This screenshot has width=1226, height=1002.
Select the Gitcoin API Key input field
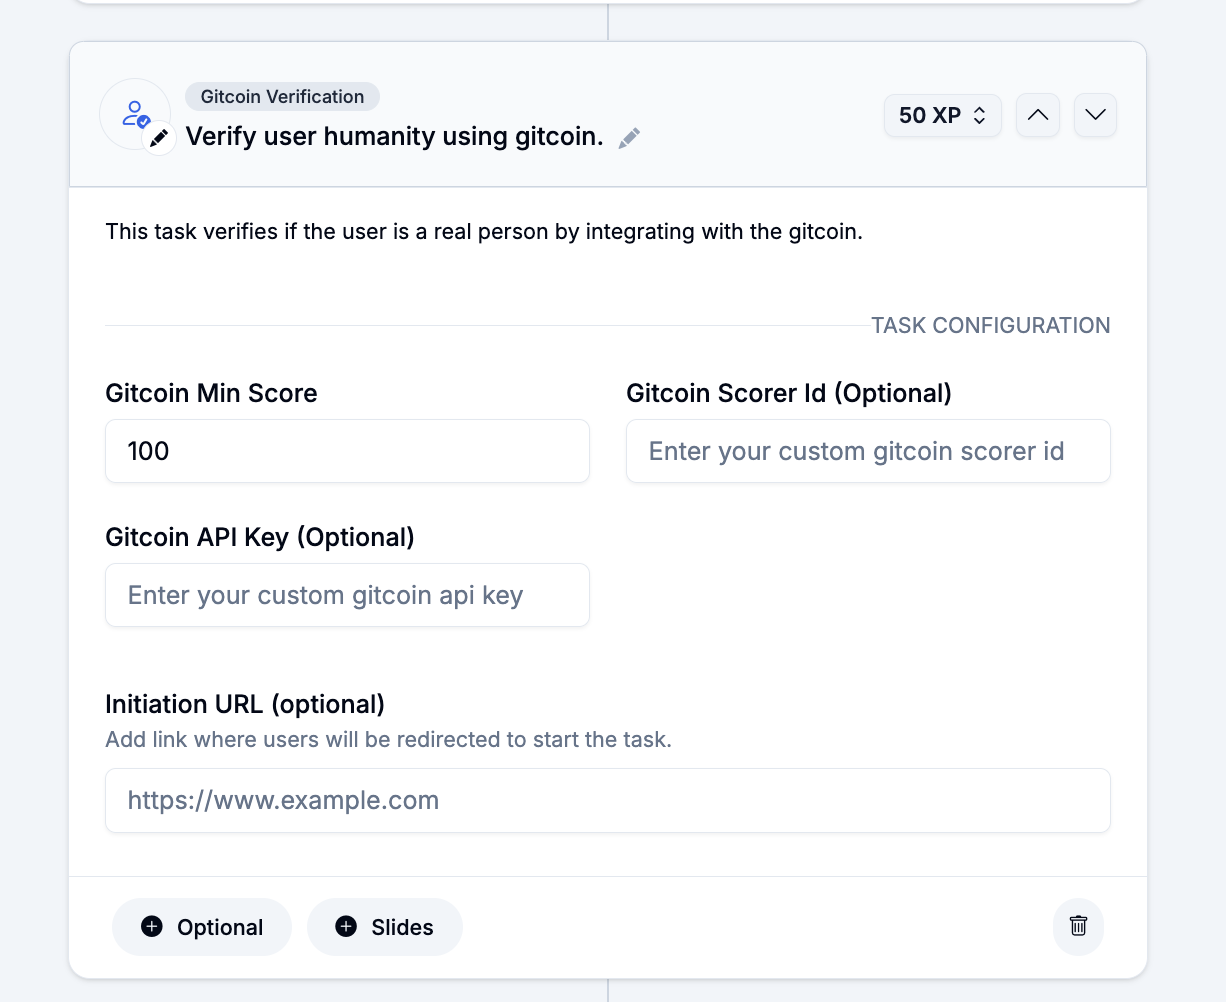coord(347,595)
